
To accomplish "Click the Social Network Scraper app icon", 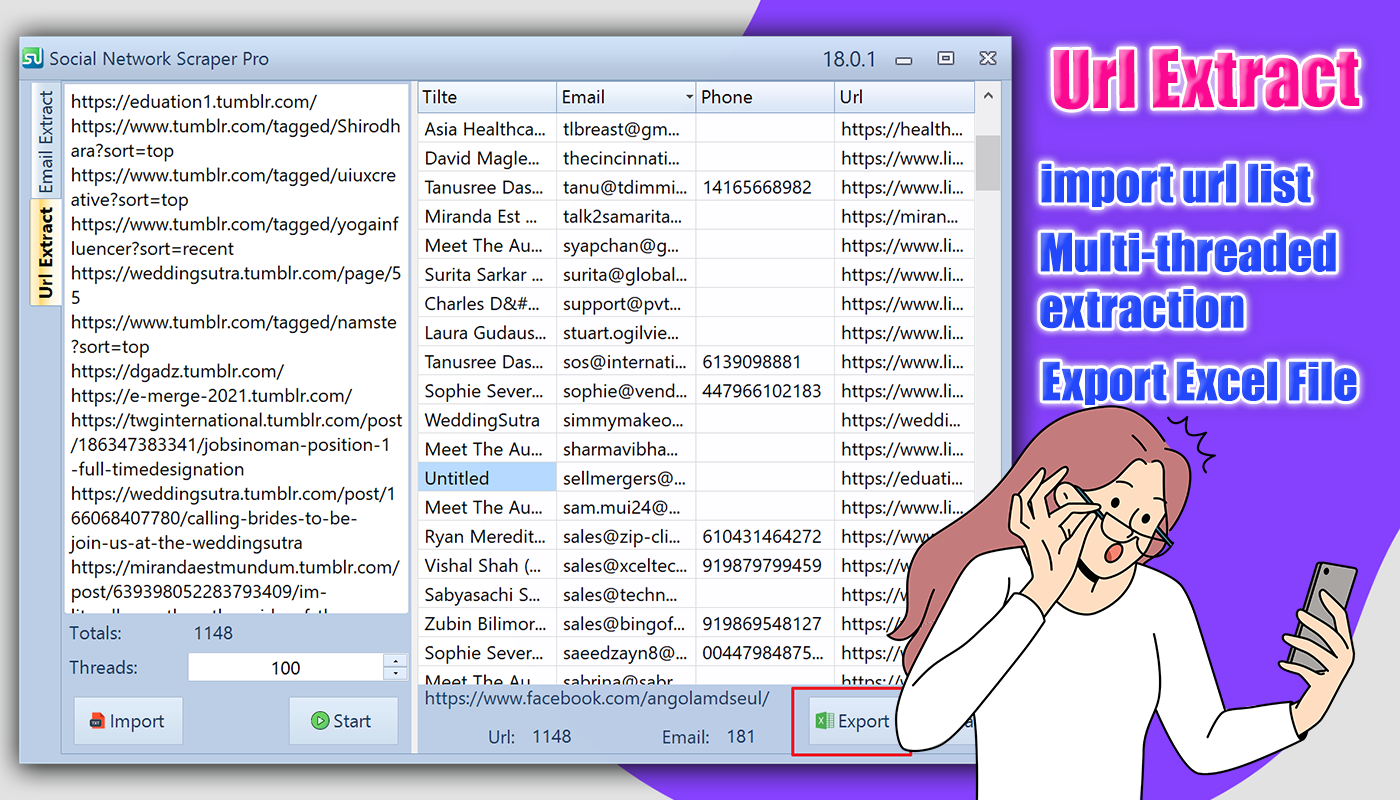I will click(x=33, y=58).
